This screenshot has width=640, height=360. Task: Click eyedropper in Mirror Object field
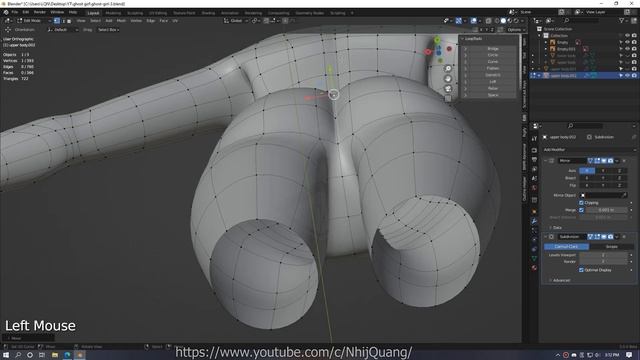[x=624, y=195]
